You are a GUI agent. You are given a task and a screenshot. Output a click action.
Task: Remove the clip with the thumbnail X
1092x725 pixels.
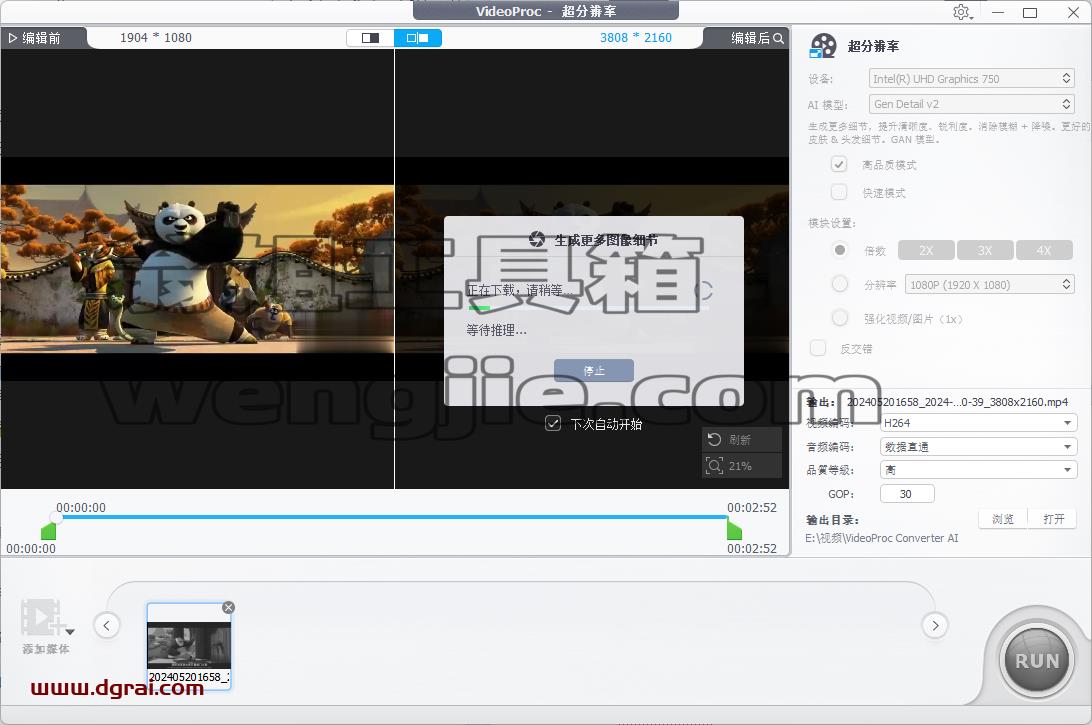click(x=228, y=608)
